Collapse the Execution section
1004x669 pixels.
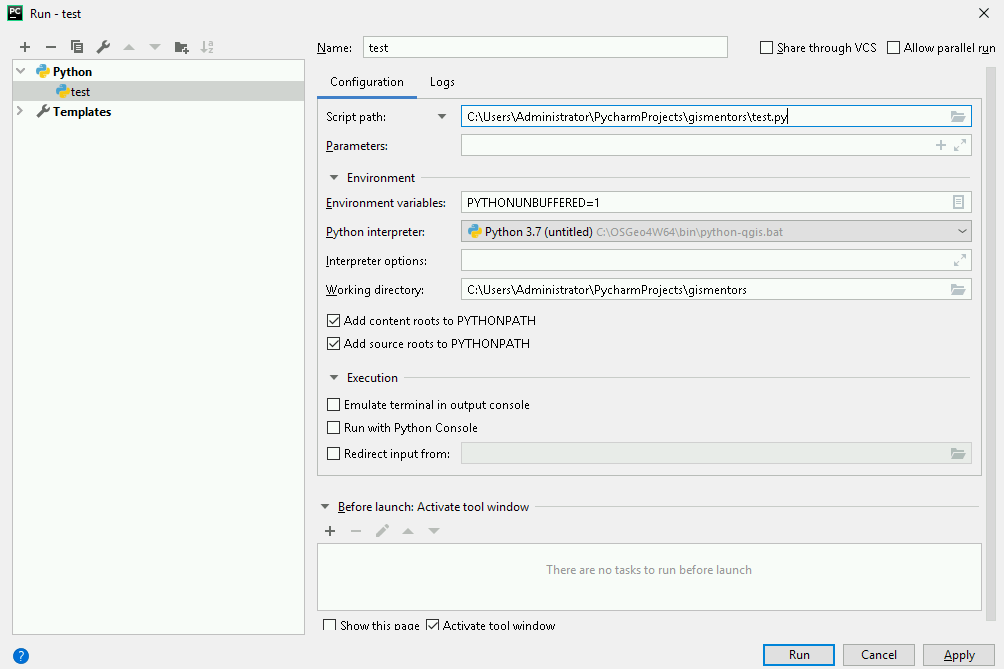tap(333, 377)
